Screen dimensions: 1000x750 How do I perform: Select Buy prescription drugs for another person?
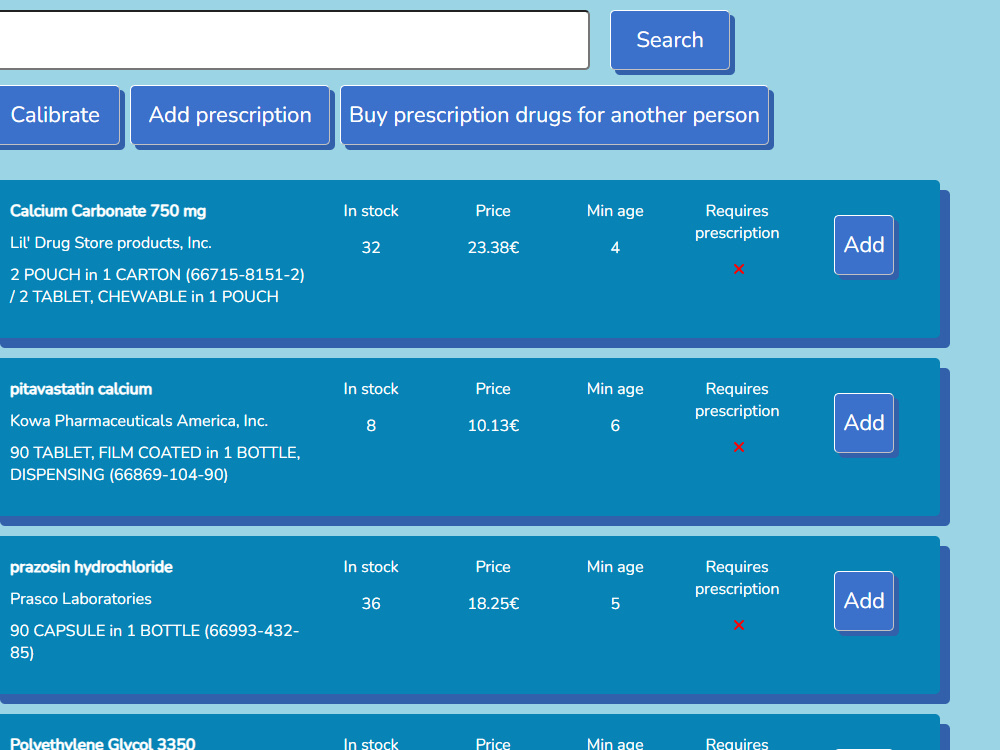554,115
